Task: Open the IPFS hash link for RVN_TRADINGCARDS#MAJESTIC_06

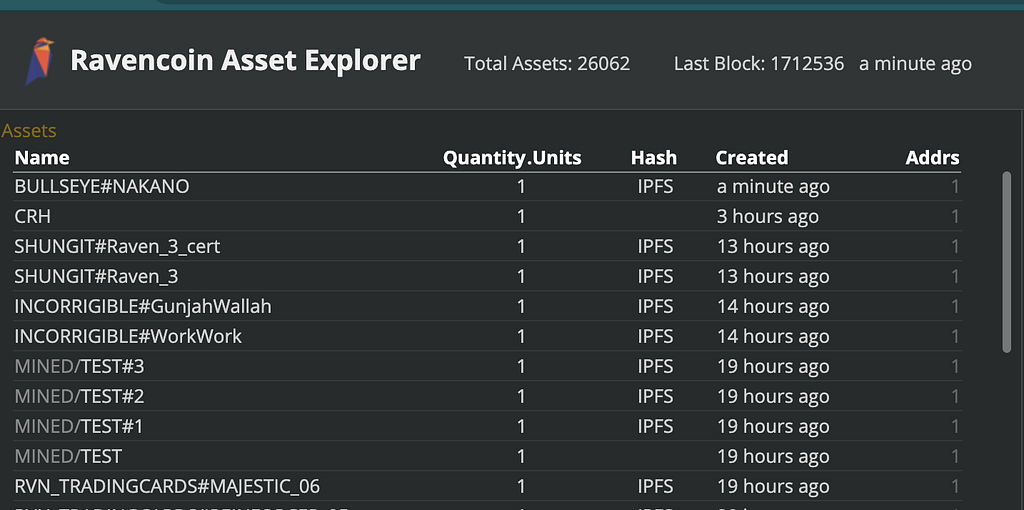Action: (x=656, y=486)
